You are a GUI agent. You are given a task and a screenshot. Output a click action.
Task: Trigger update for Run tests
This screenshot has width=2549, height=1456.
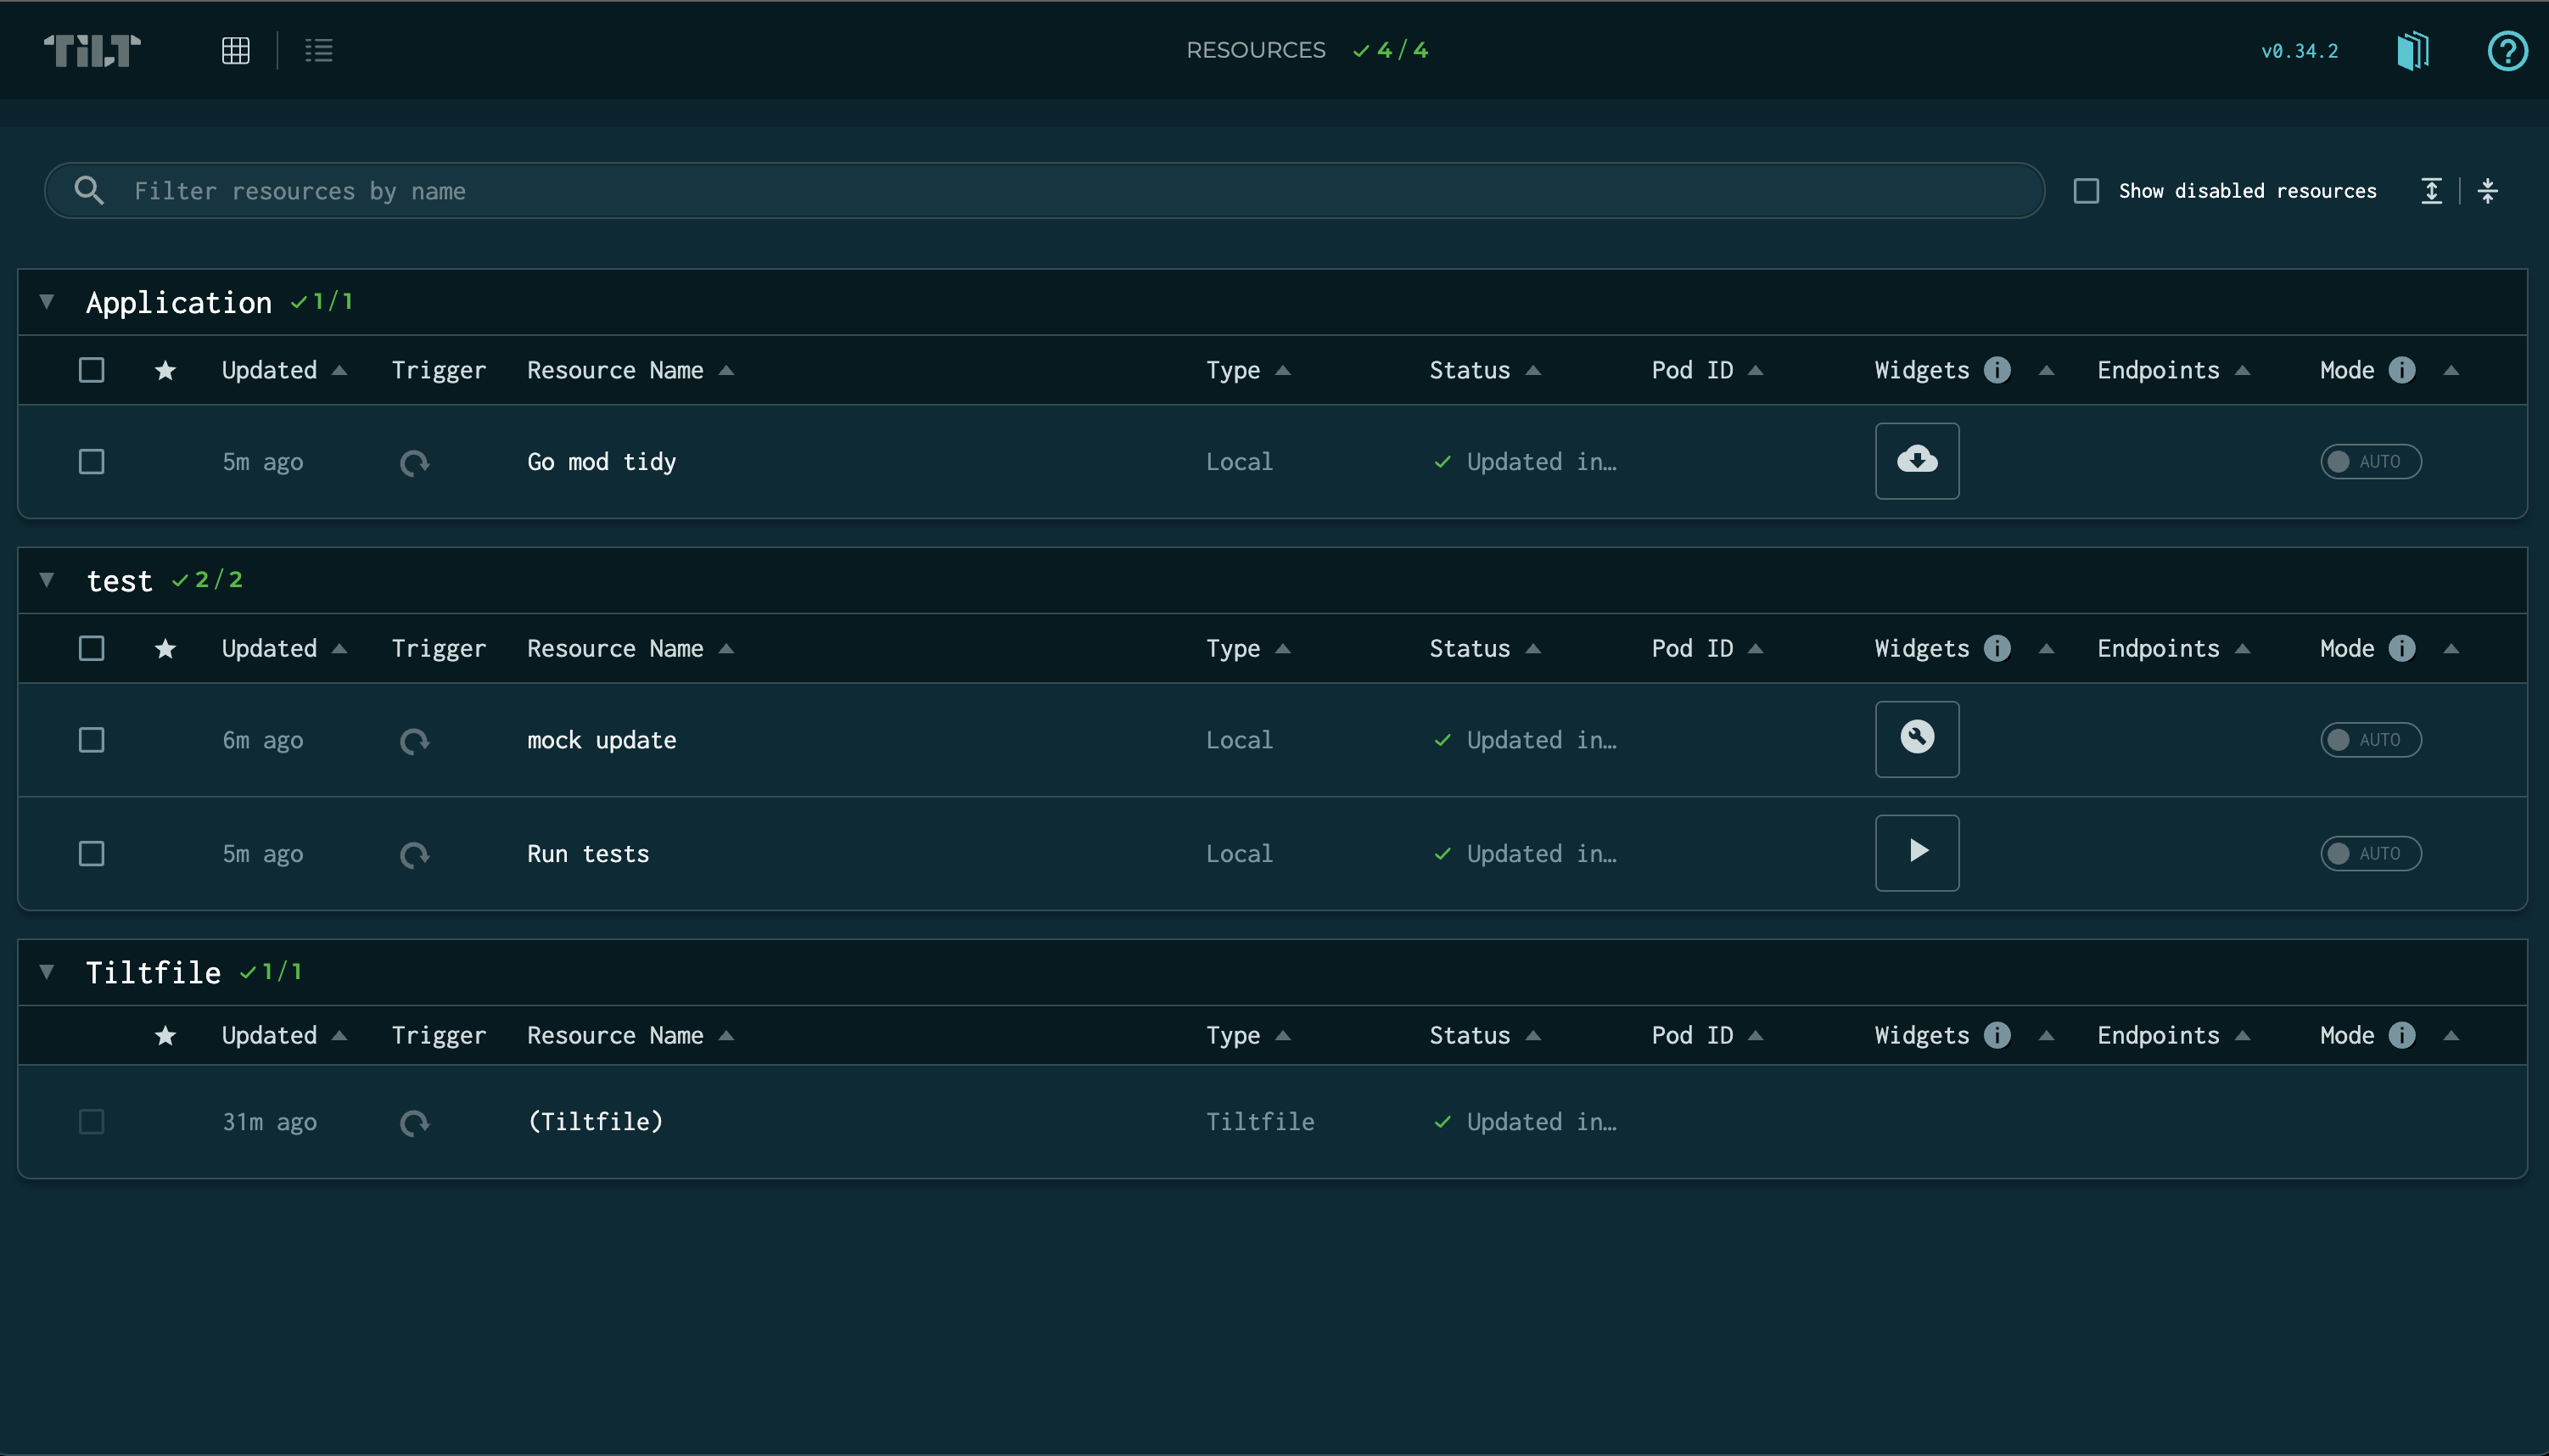tap(414, 854)
